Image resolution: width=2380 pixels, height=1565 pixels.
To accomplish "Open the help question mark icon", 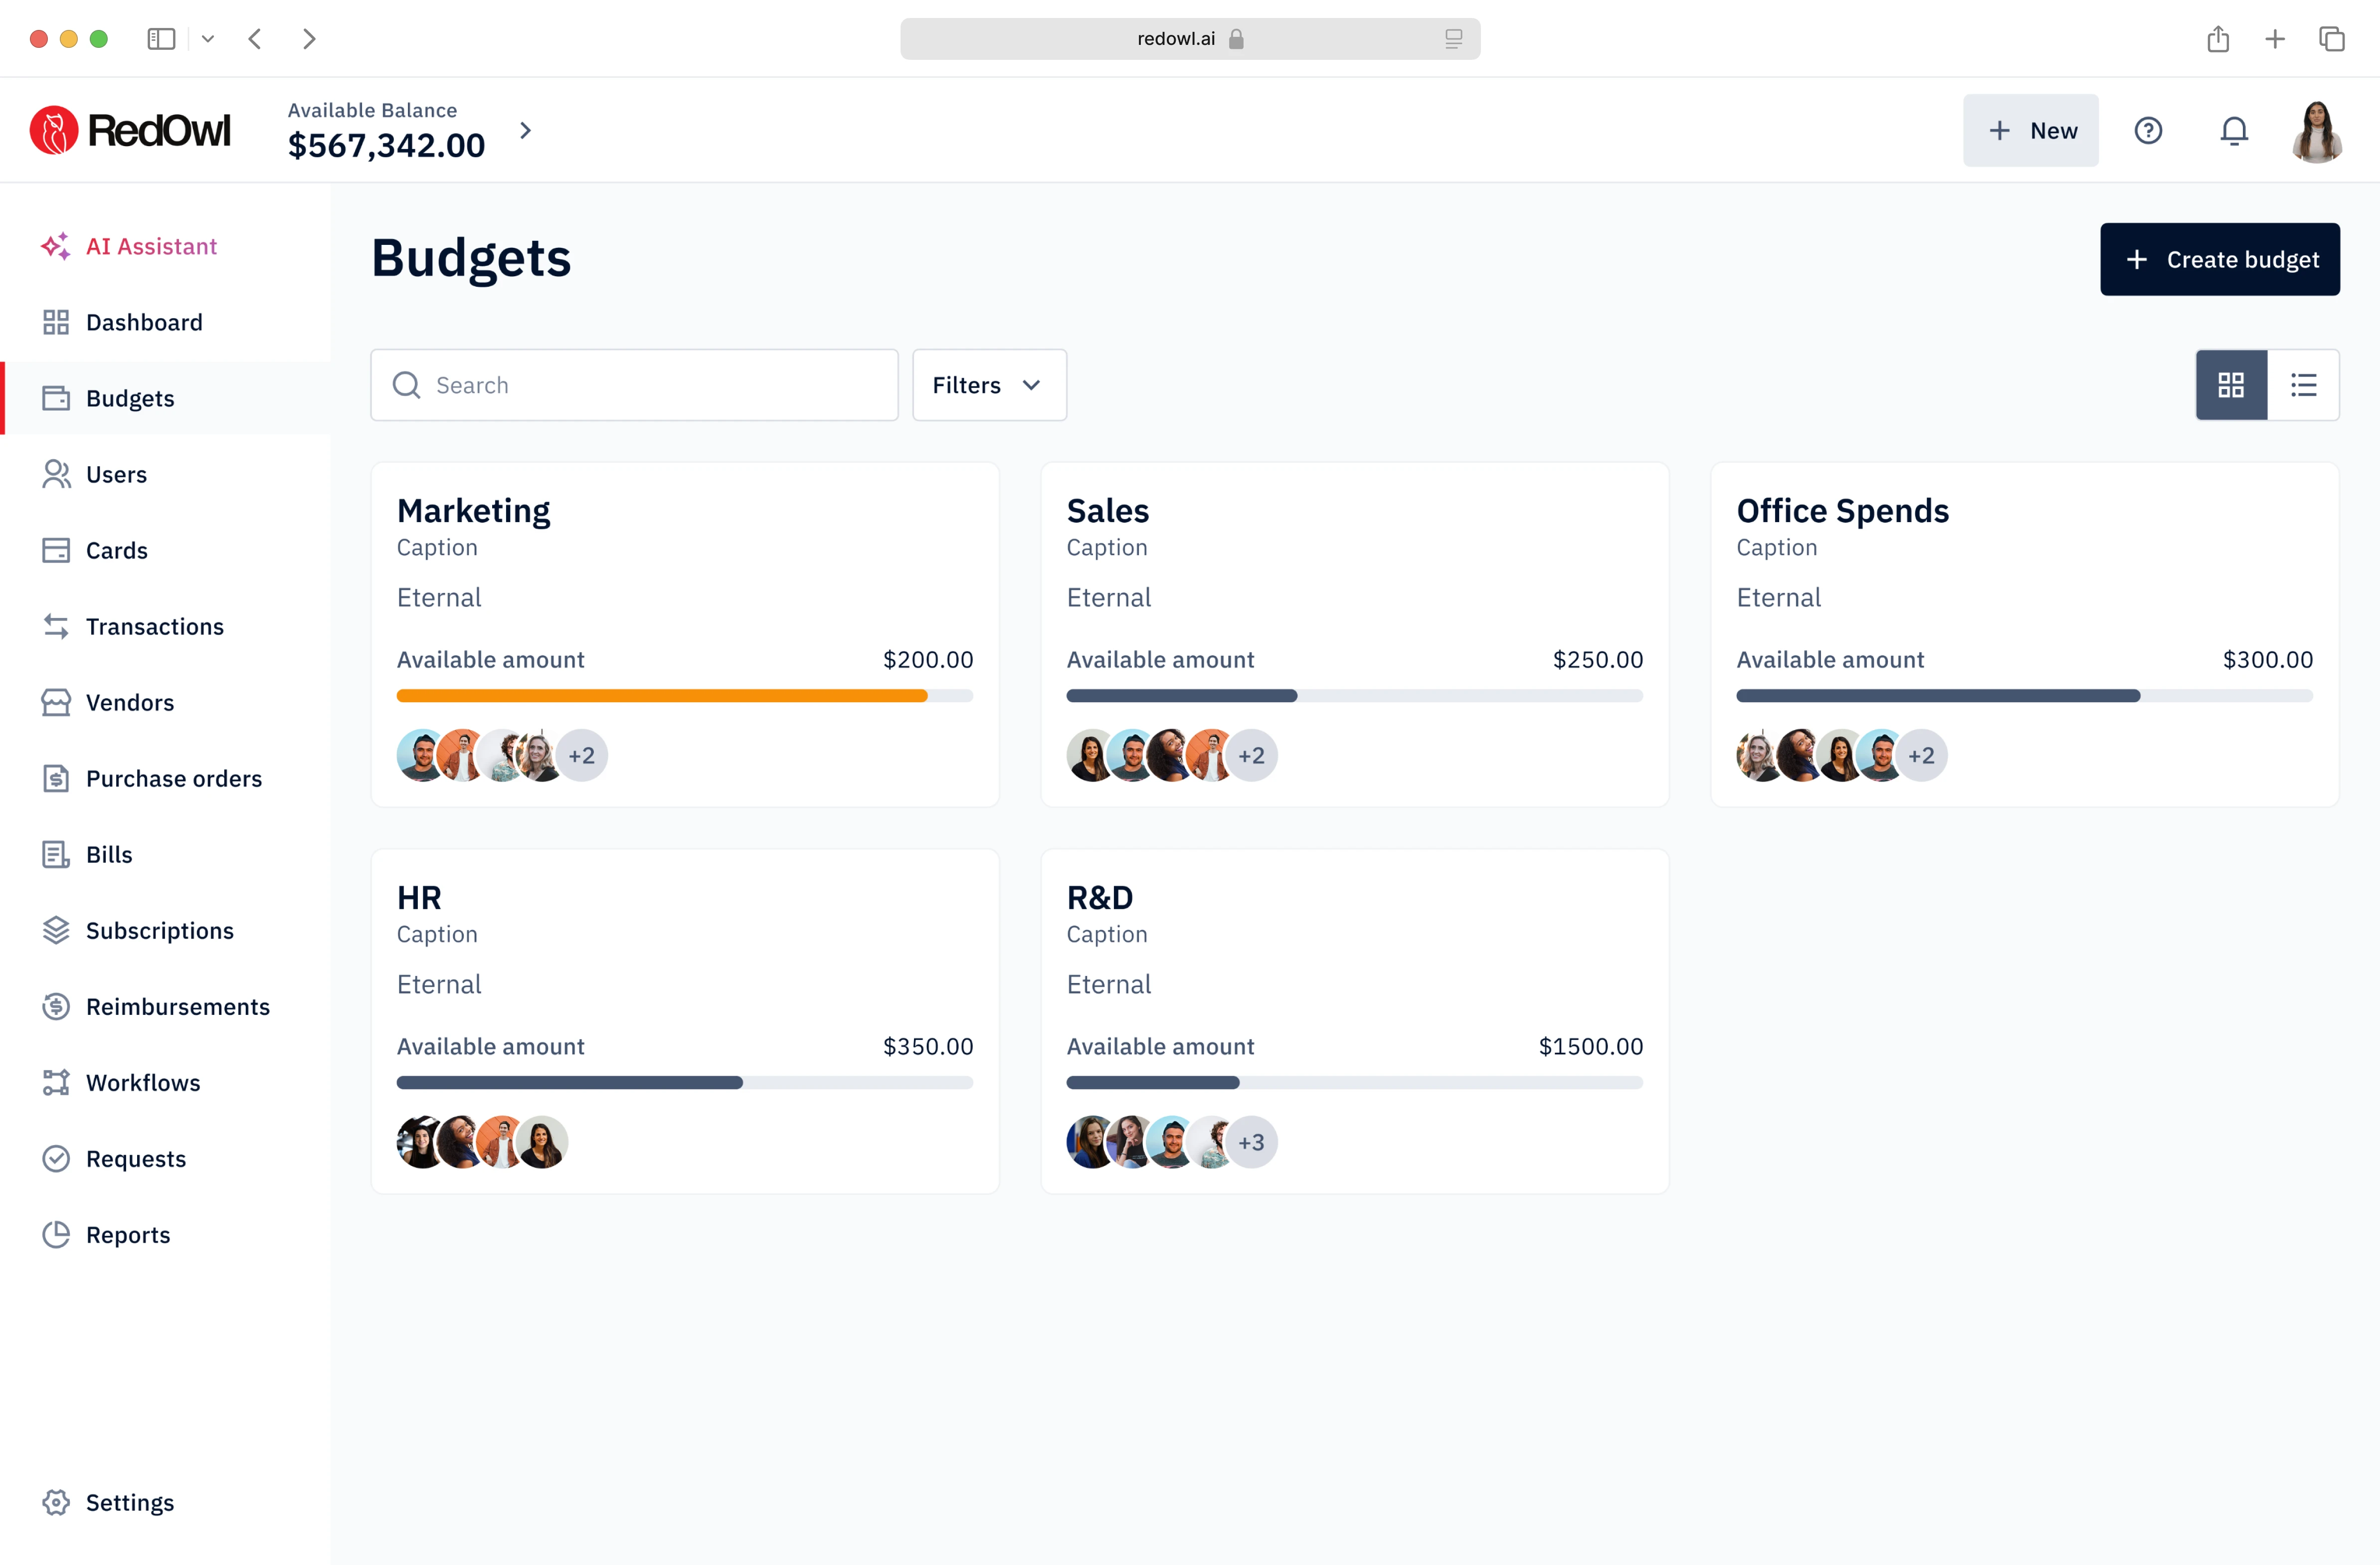I will (2147, 131).
